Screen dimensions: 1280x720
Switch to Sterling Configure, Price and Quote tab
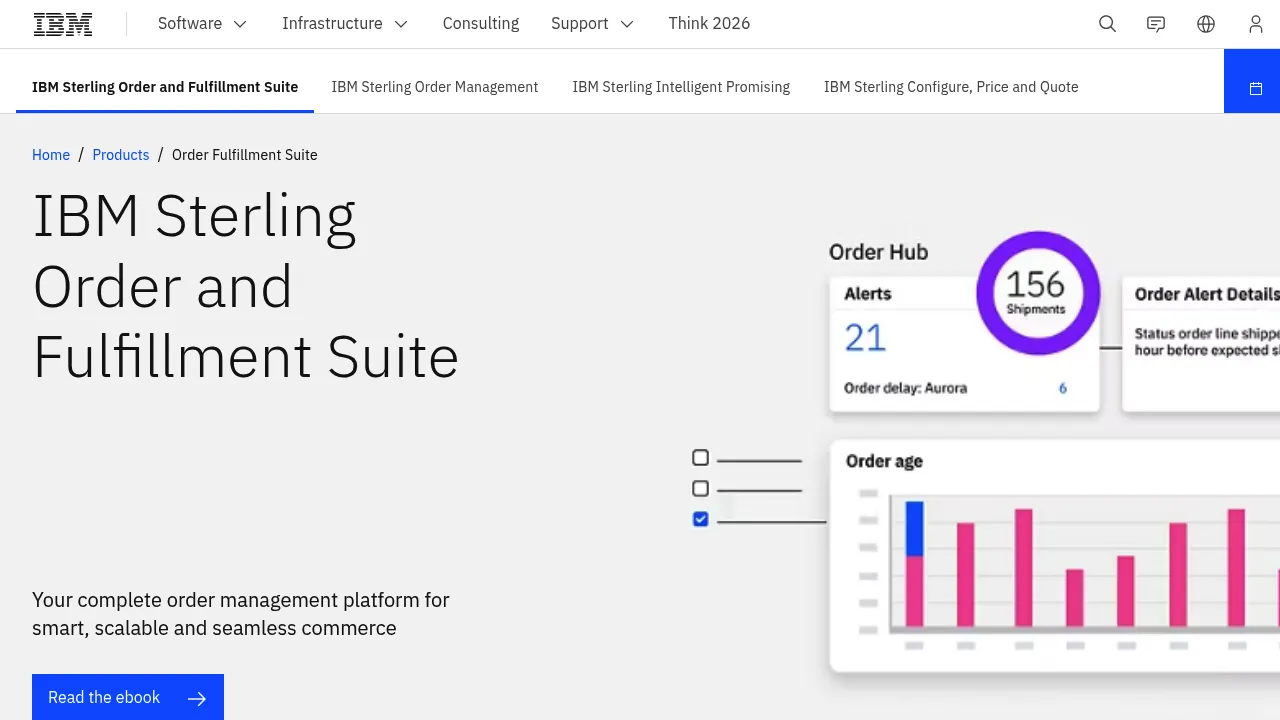click(951, 87)
